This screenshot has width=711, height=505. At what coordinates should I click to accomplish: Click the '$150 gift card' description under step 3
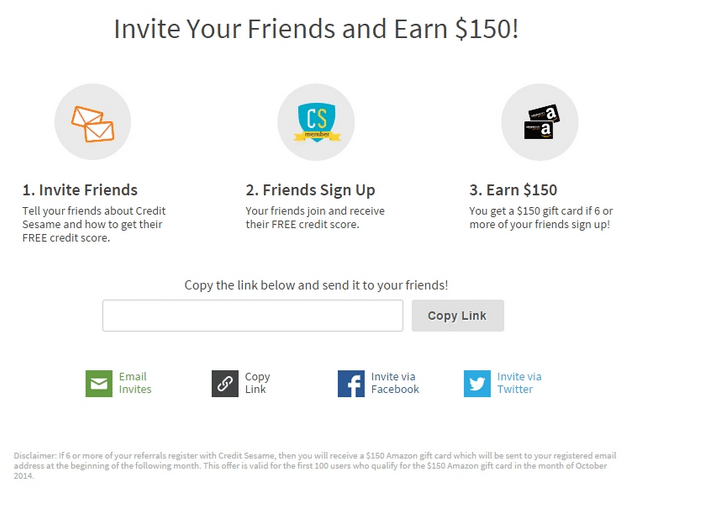pos(541,218)
